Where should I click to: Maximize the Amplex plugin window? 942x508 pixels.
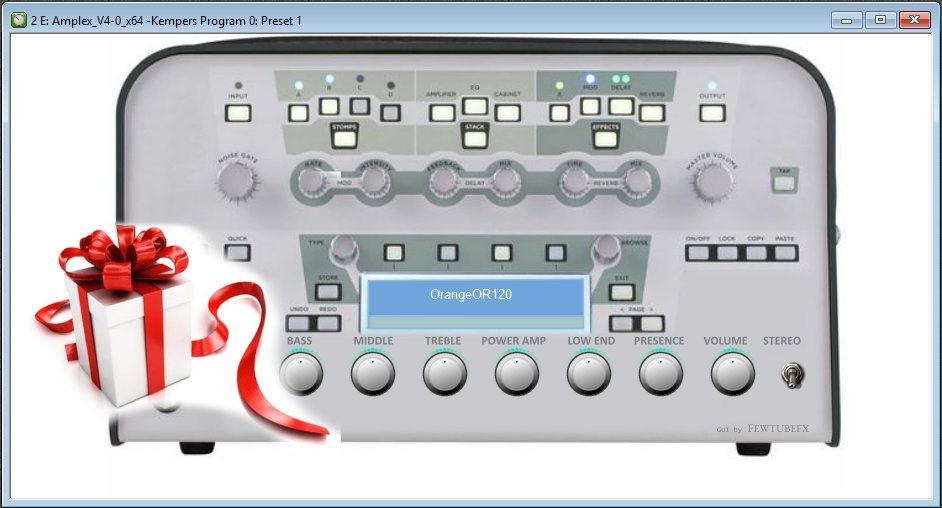pyautogui.click(x=880, y=20)
